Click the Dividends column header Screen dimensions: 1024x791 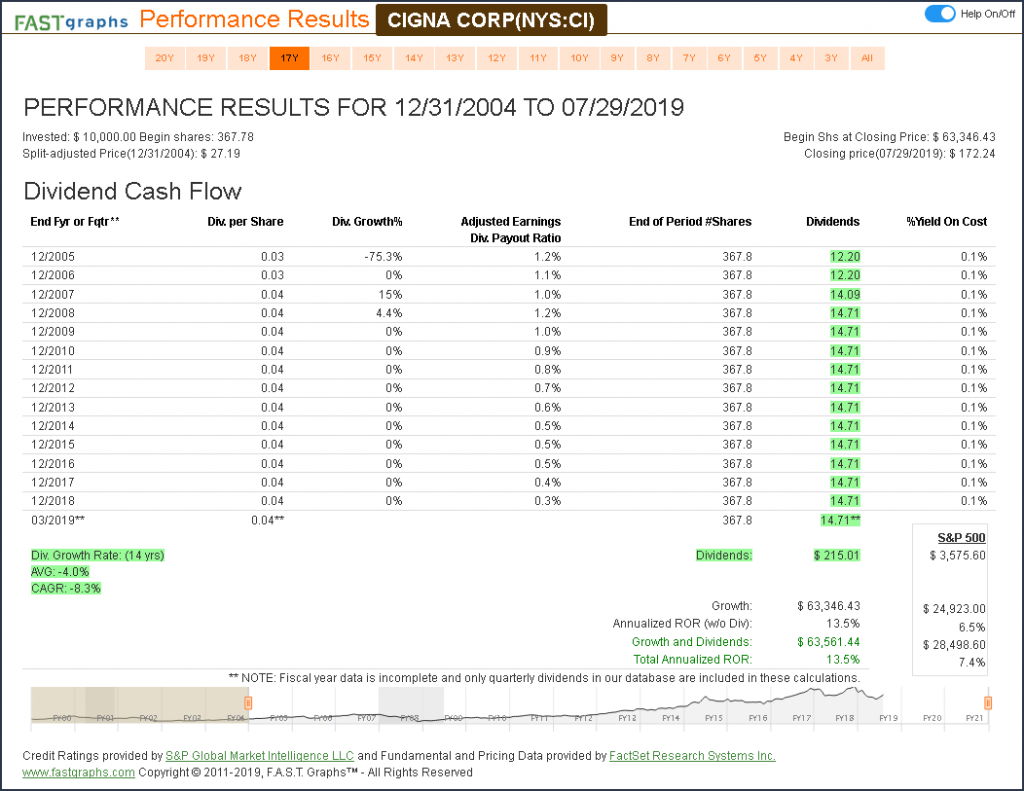point(833,221)
